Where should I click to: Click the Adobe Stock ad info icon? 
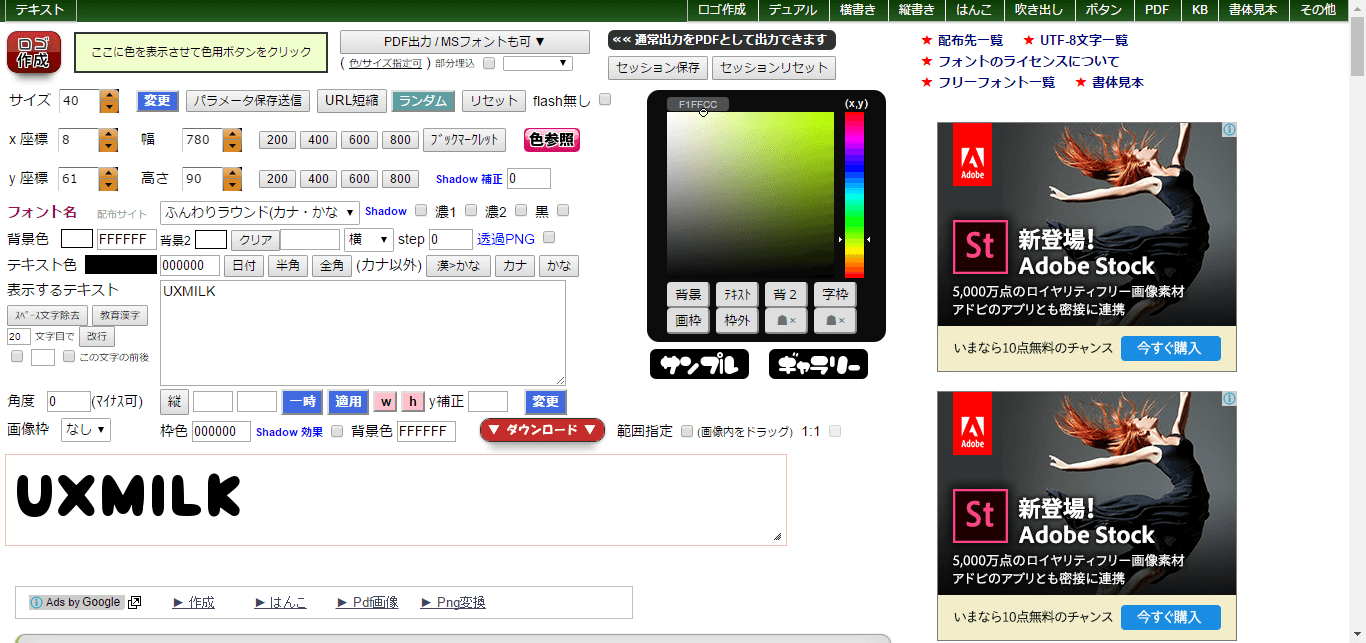click(x=1229, y=130)
